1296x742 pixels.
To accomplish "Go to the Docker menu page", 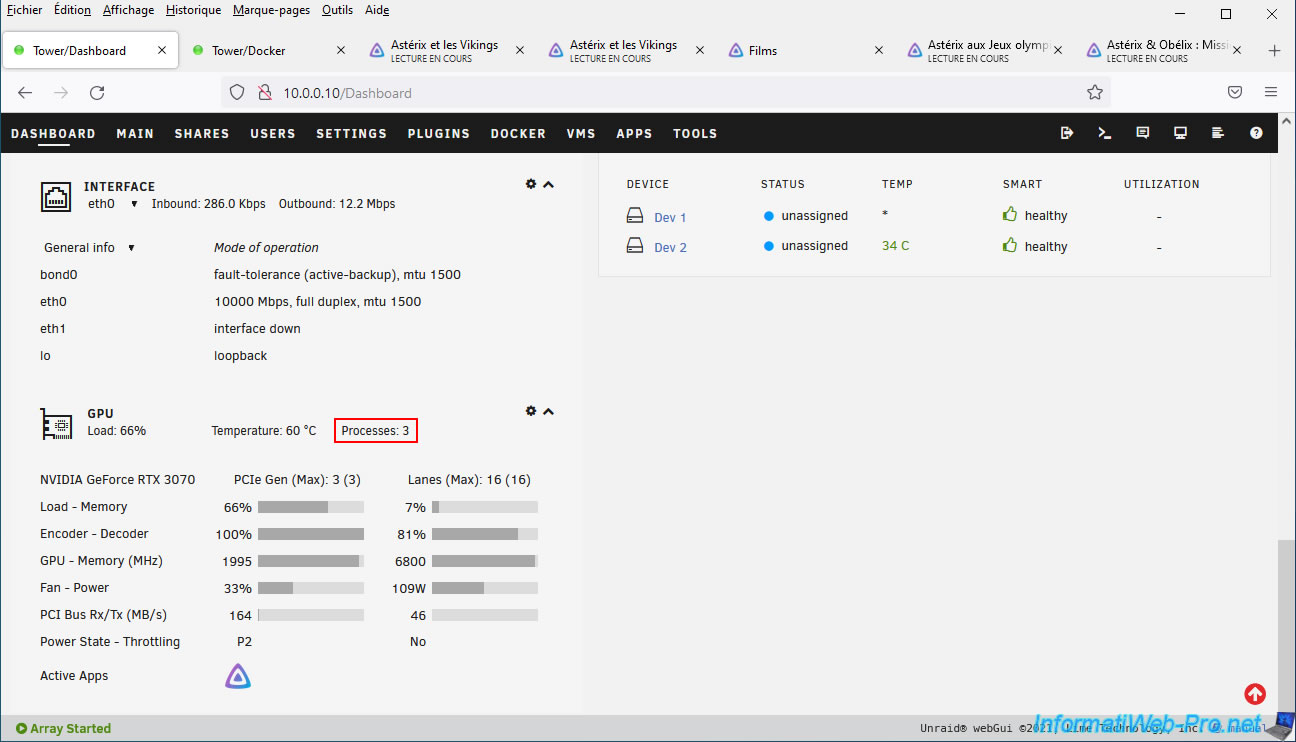I will 518,133.
